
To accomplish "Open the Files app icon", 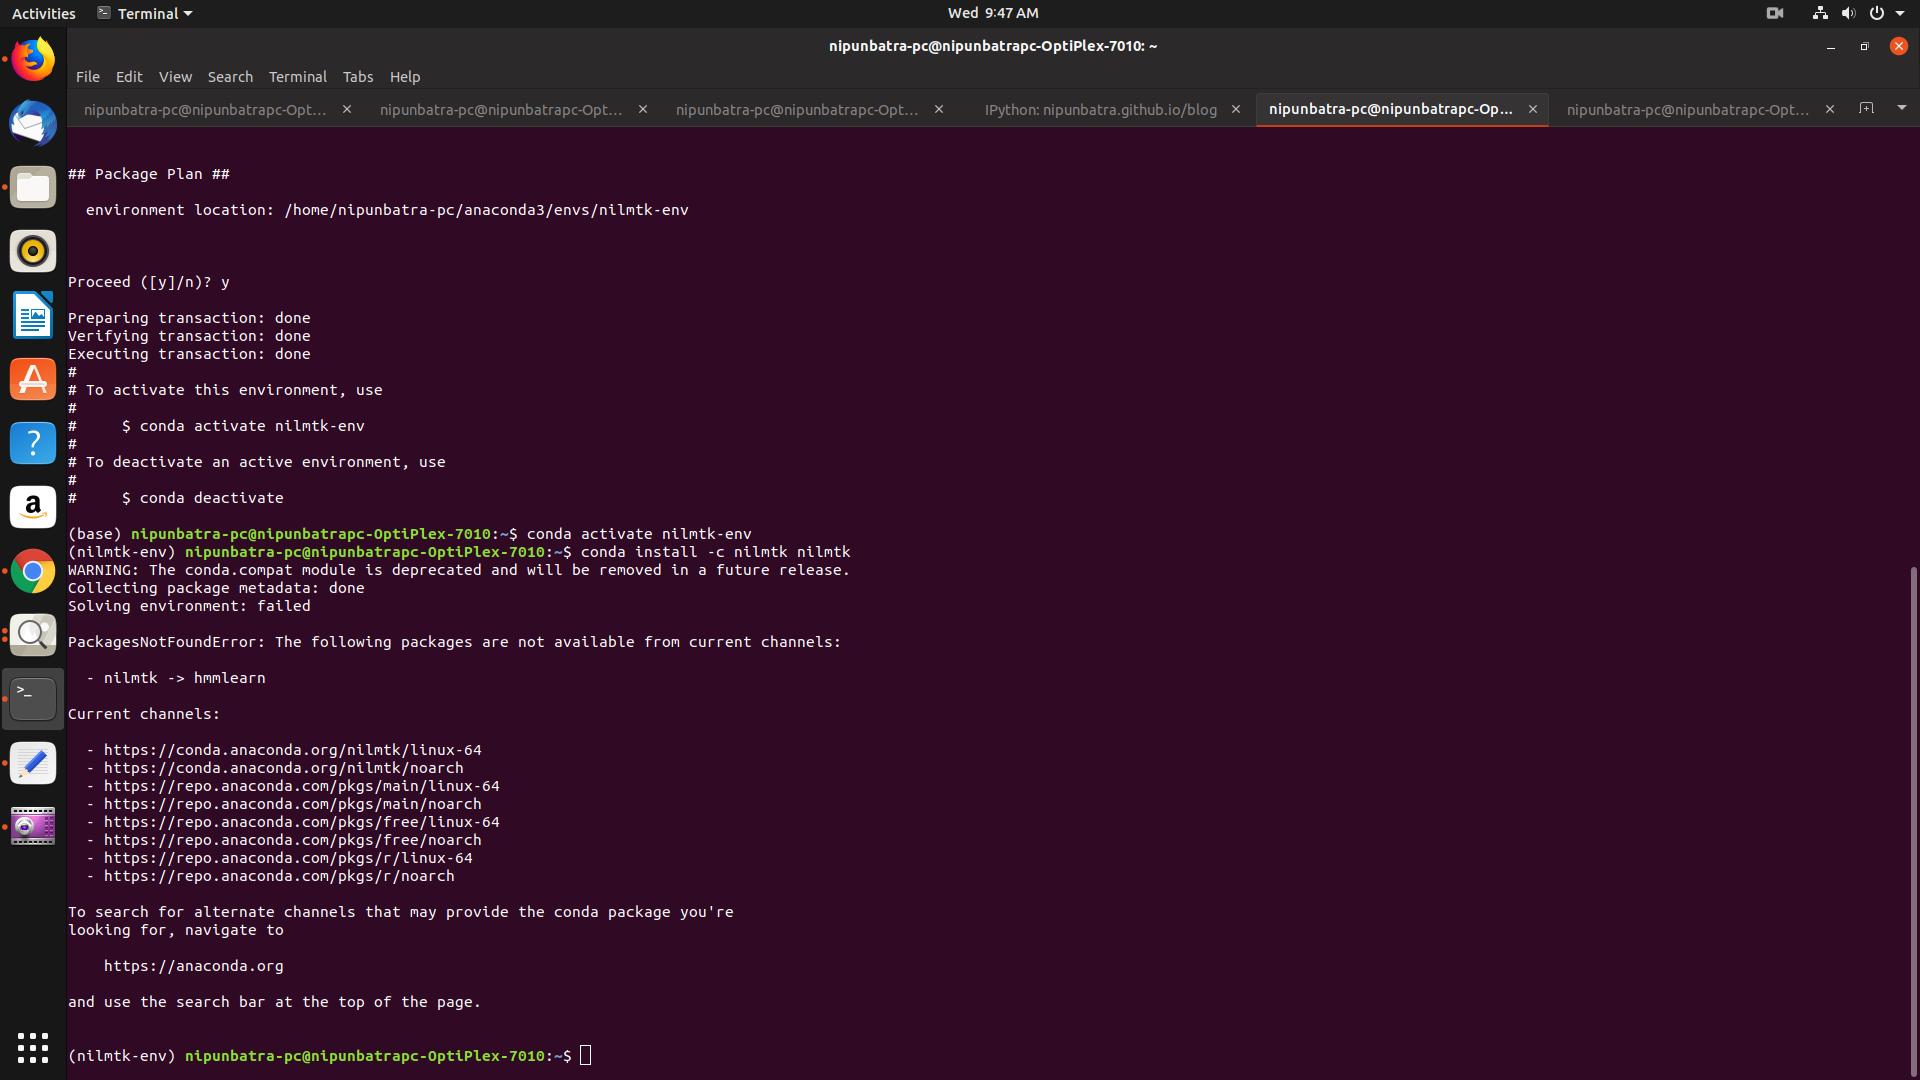I will (33, 187).
